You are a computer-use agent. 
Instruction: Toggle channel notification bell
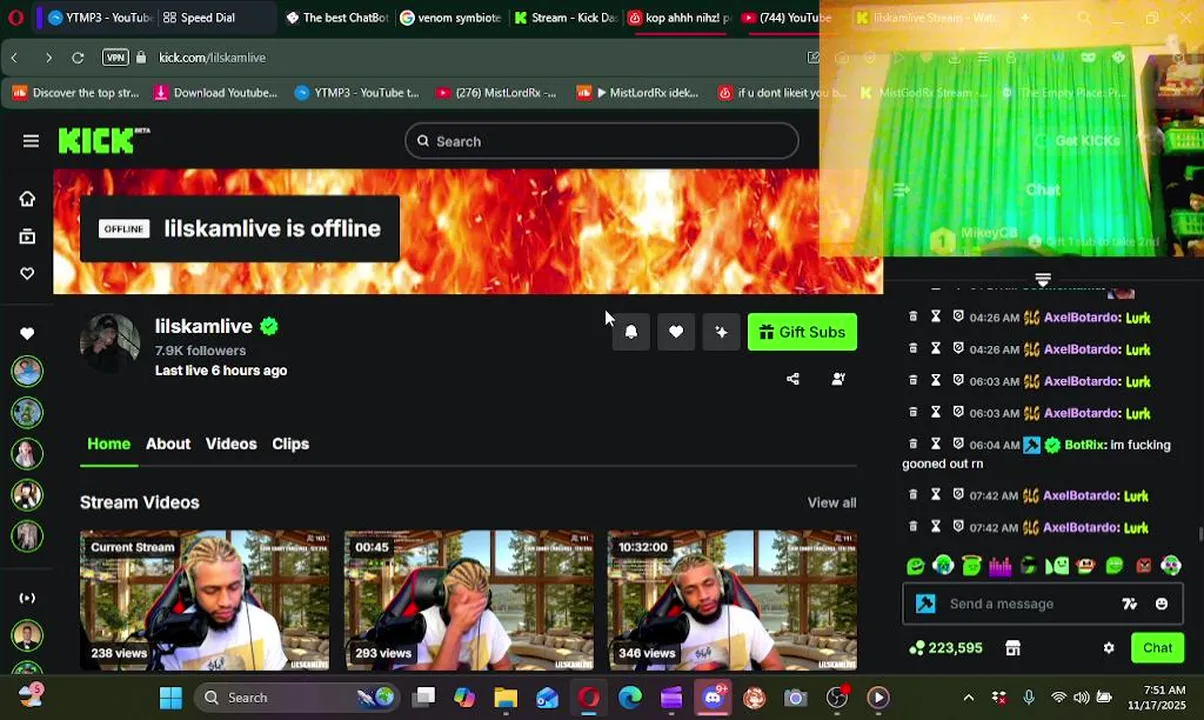point(631,332)
